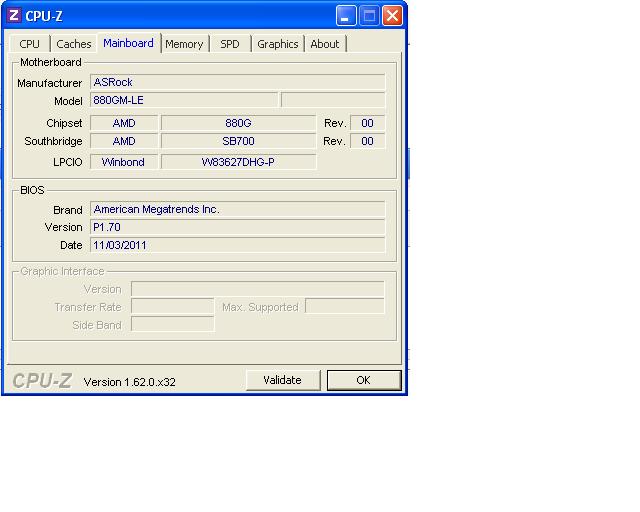Click the empty second Model field
Screen dimensions: 640x512
click(333, 100)
